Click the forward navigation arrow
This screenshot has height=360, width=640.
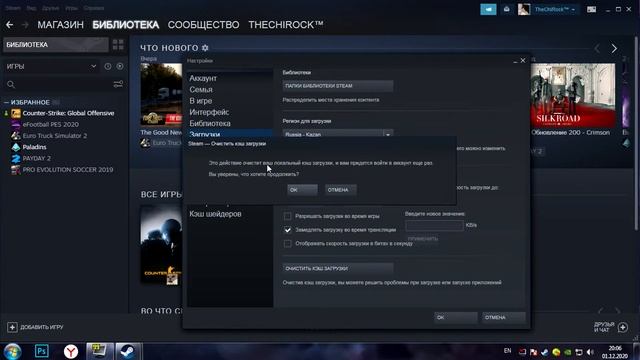25,25
